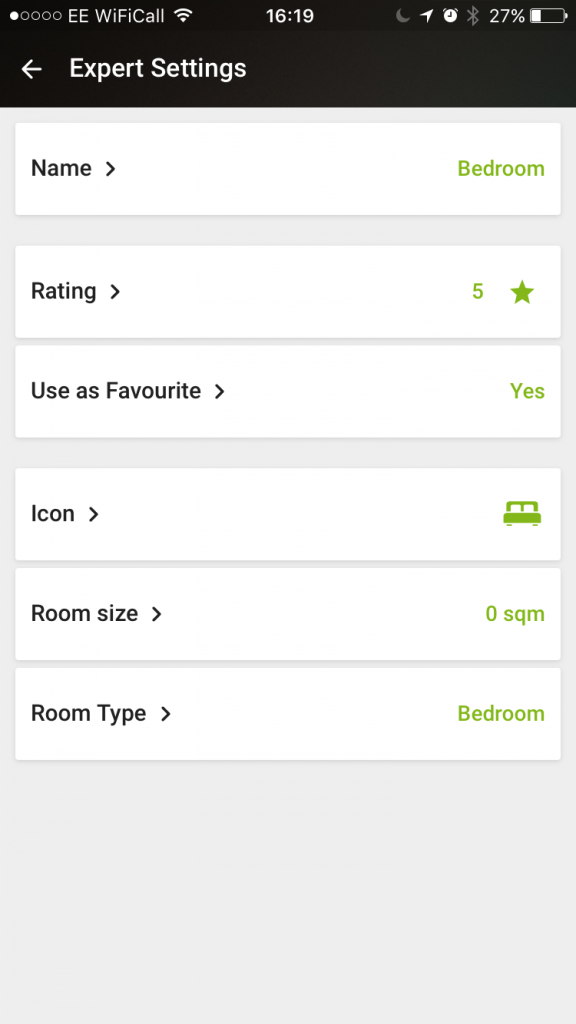Open the Room size setting row
Screen dimensions: 576x1024
pos(288,614)
